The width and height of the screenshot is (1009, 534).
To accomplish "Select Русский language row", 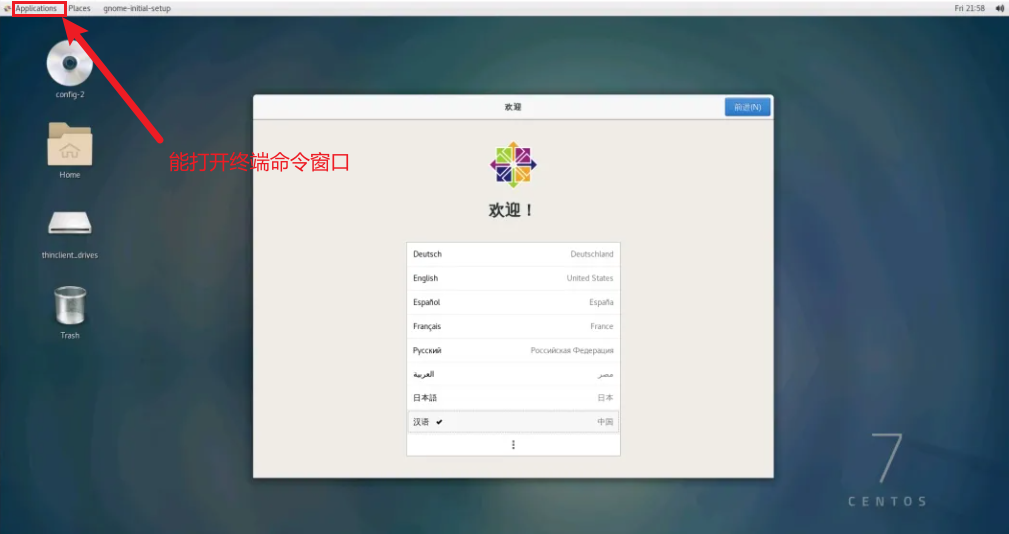I will 513,351.
